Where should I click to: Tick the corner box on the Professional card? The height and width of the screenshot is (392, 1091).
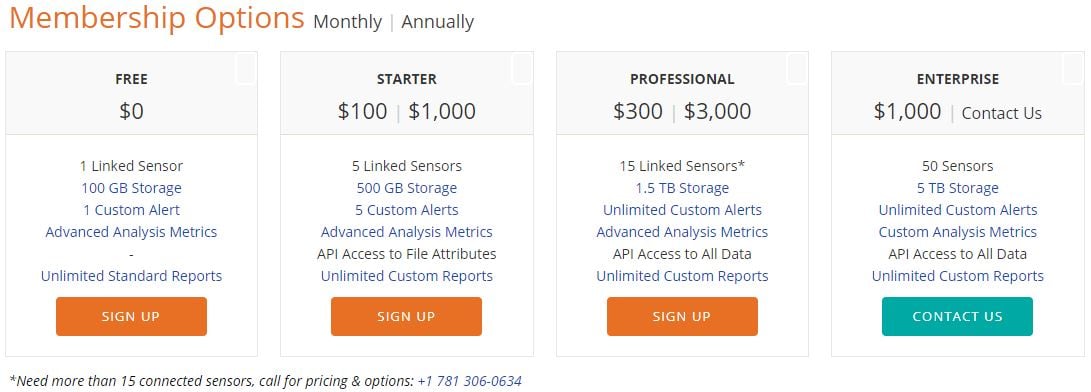click(x=797, y=70)
